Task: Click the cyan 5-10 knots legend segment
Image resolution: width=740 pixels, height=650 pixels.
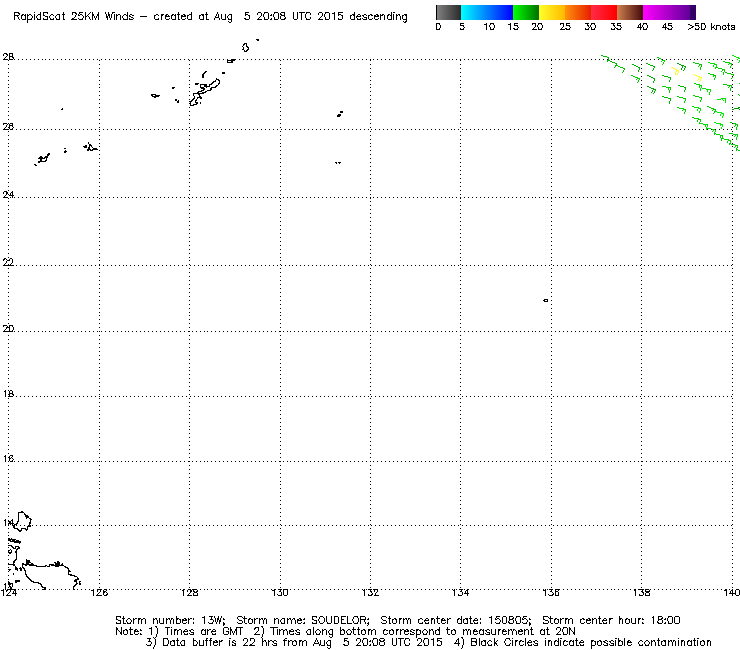Action: (x=474, y=12)
